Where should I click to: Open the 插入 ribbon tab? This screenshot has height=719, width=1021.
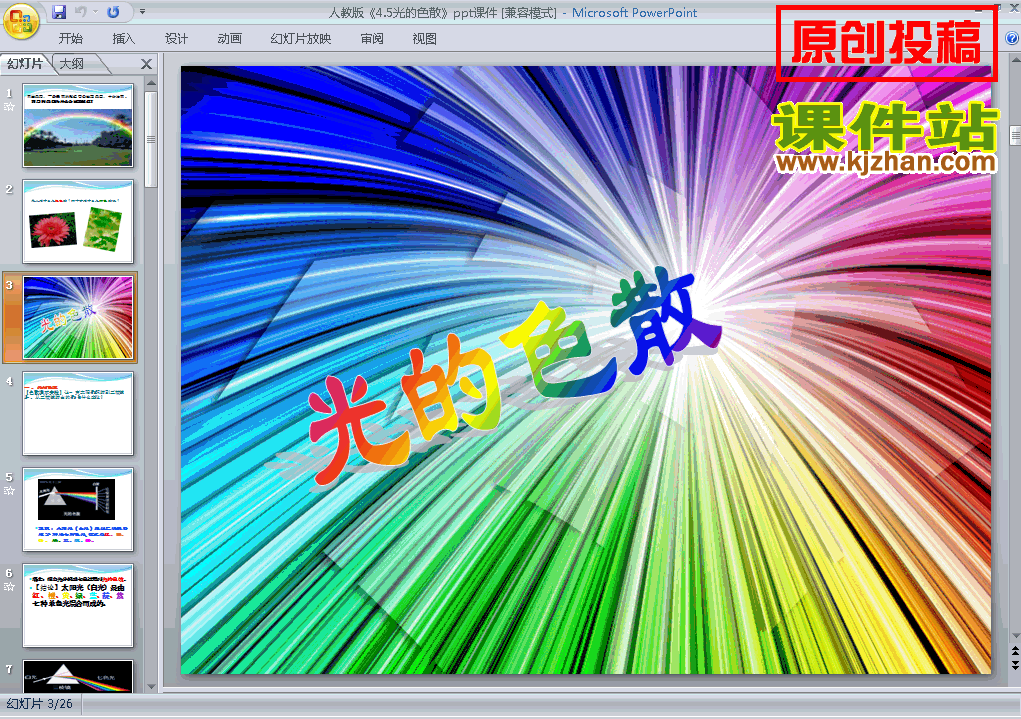tap(124, 39)
